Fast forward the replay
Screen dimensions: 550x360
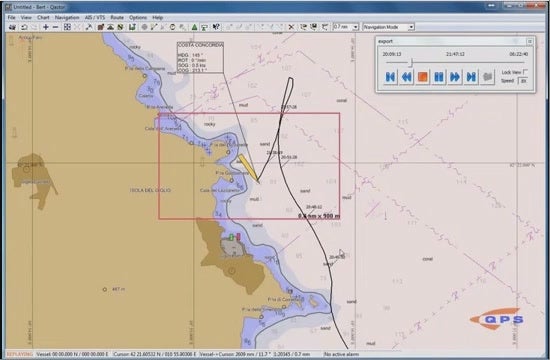(455, 77)
